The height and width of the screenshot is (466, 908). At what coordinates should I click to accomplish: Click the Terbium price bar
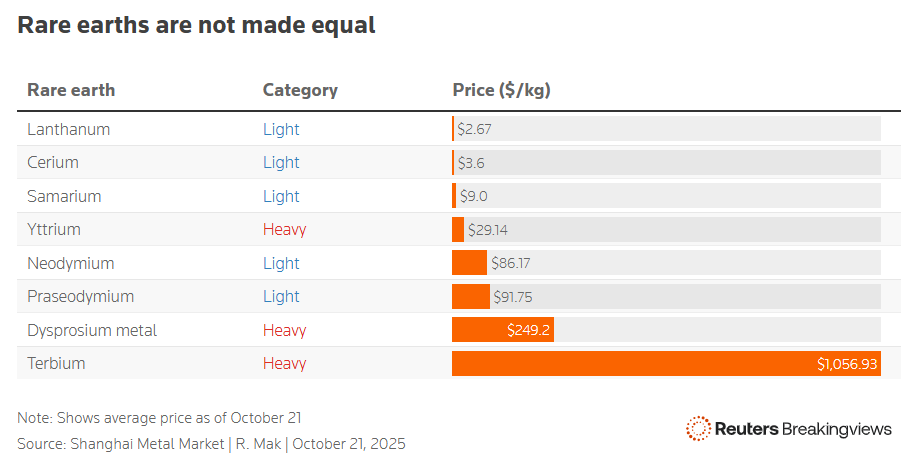pyautogui.click(x=666, y=363)
